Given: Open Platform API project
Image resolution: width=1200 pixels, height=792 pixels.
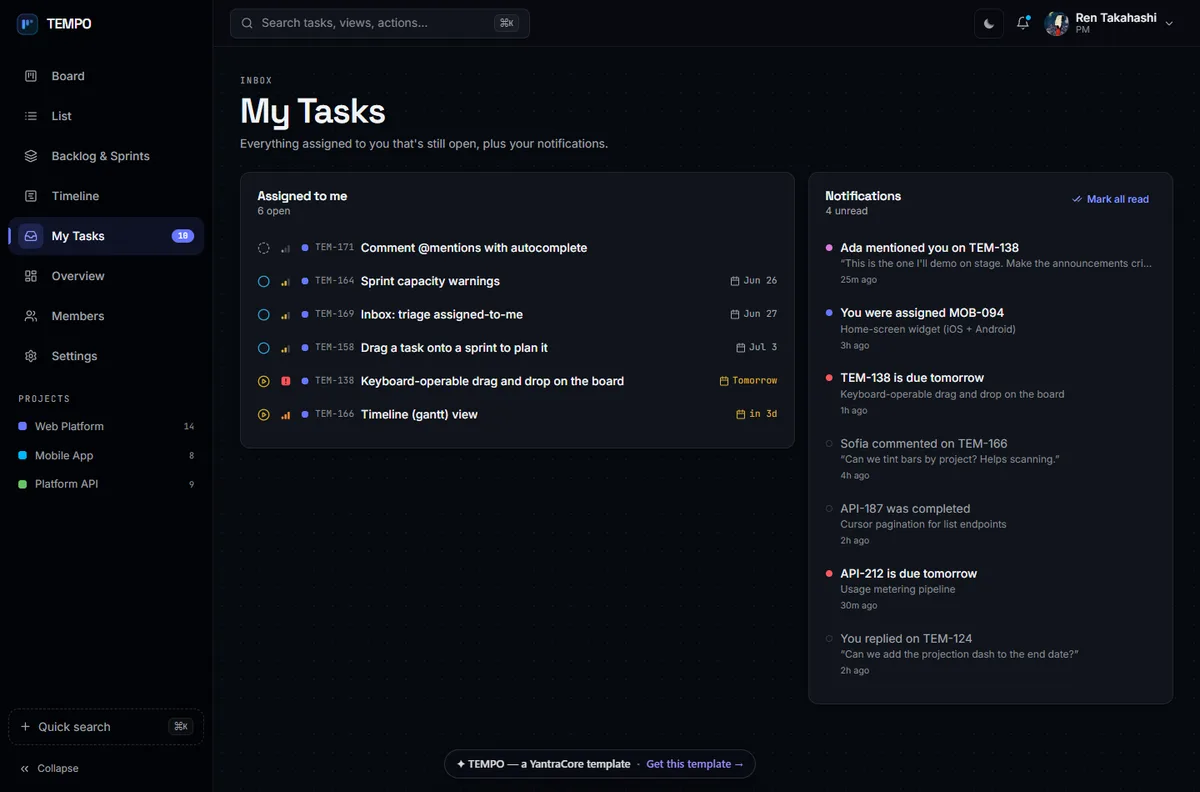Looking at the screenshot, I should tap(106, 484).
